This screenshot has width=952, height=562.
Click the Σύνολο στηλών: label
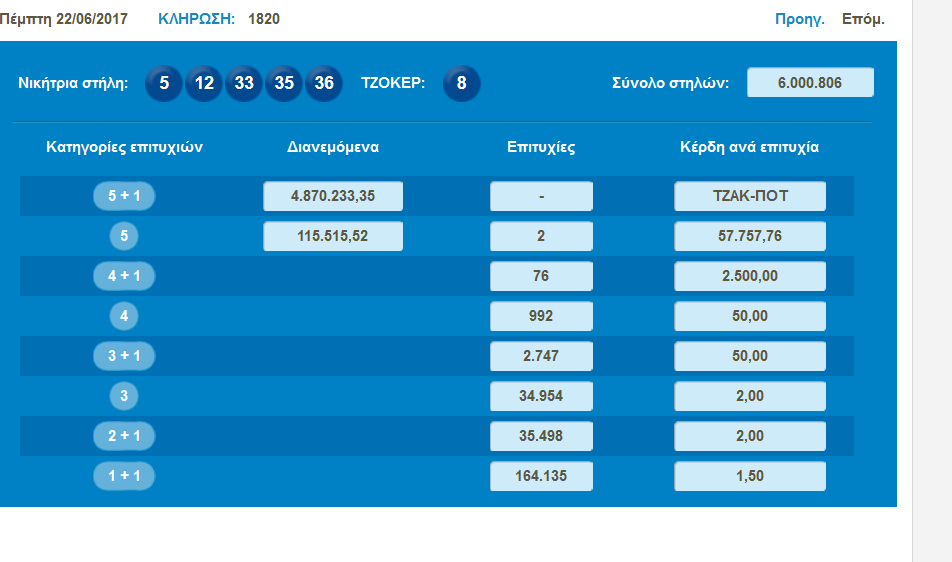pos(670,83)
